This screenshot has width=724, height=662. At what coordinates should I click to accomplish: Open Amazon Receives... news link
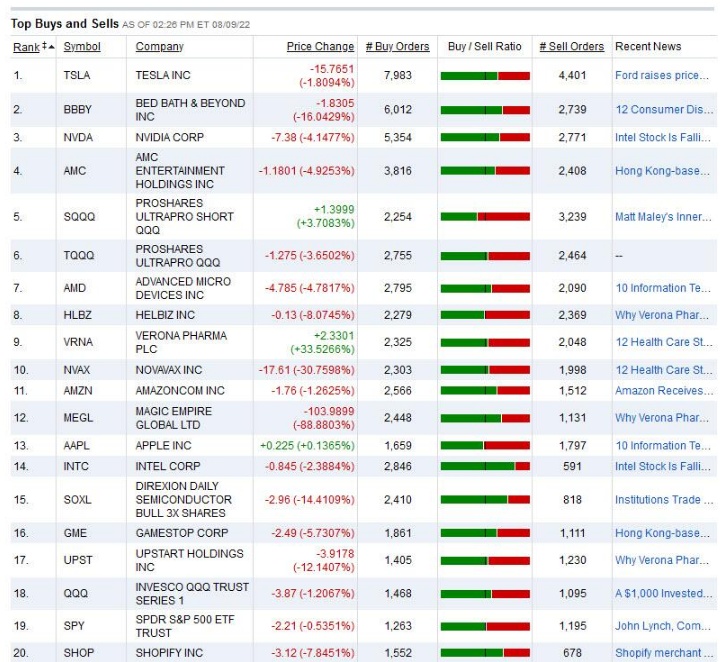(x=664, y=391)
